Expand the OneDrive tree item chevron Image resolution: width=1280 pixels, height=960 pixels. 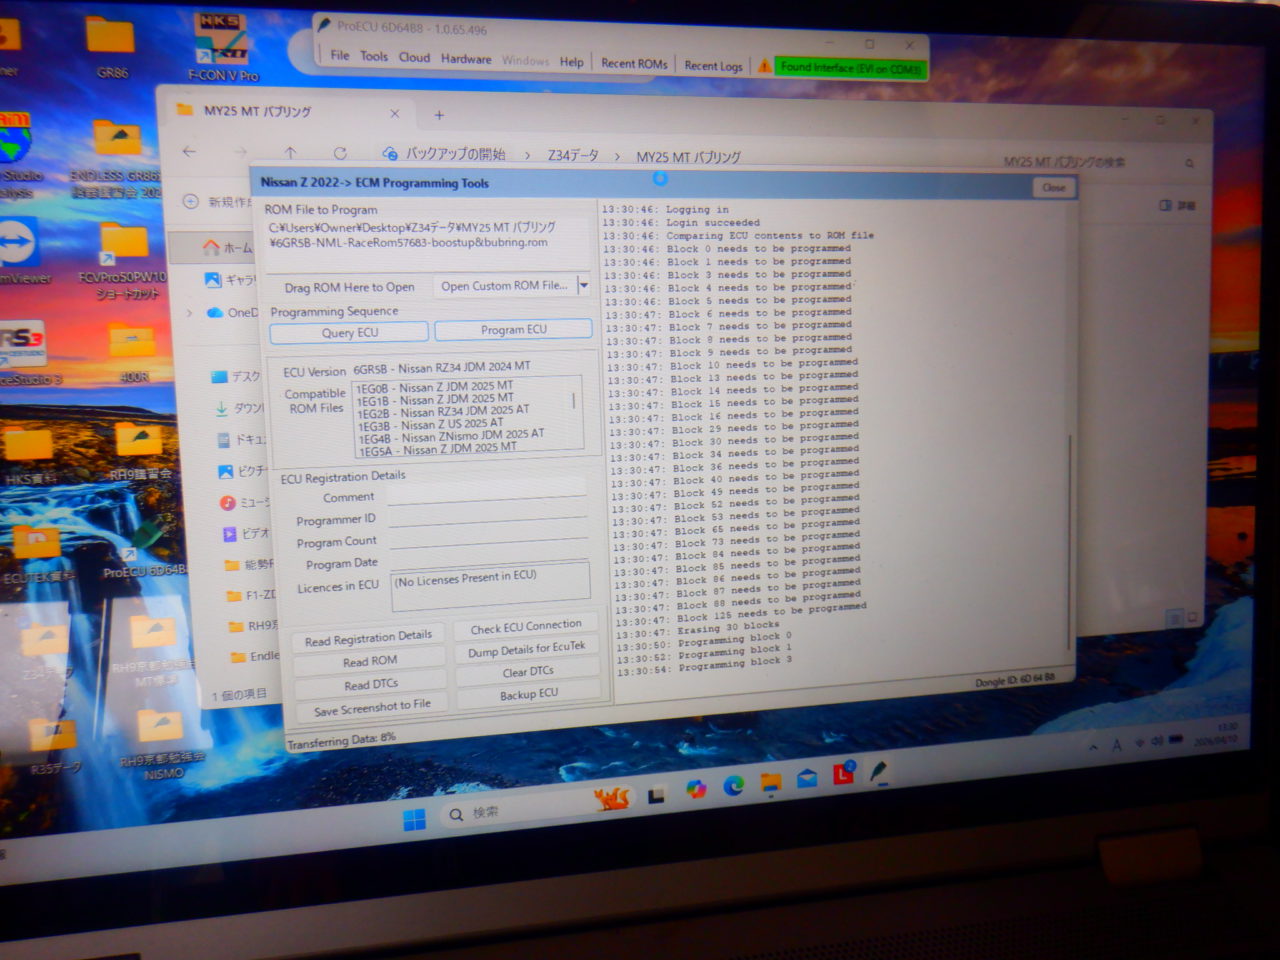coord(189,313)
